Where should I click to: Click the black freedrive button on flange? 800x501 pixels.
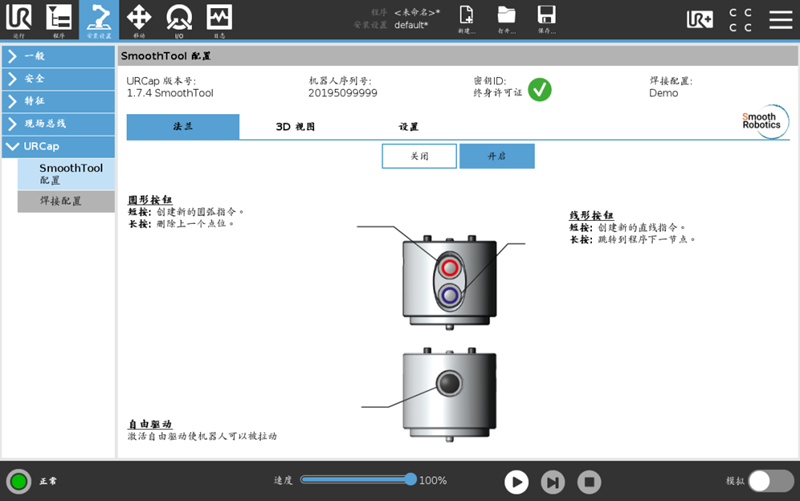[x=449, y=383]
